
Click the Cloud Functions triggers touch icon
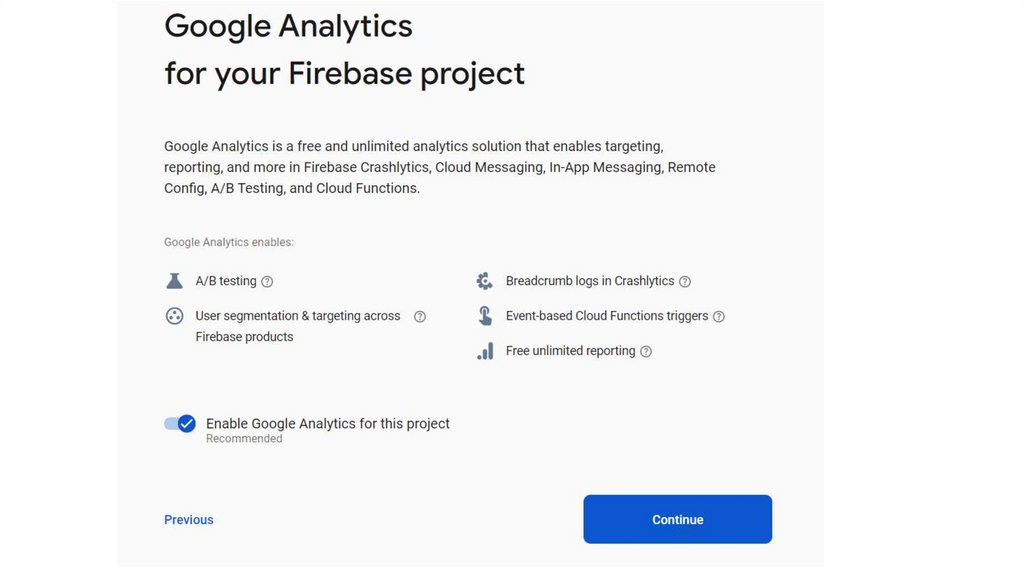click(x=485, y=316)
